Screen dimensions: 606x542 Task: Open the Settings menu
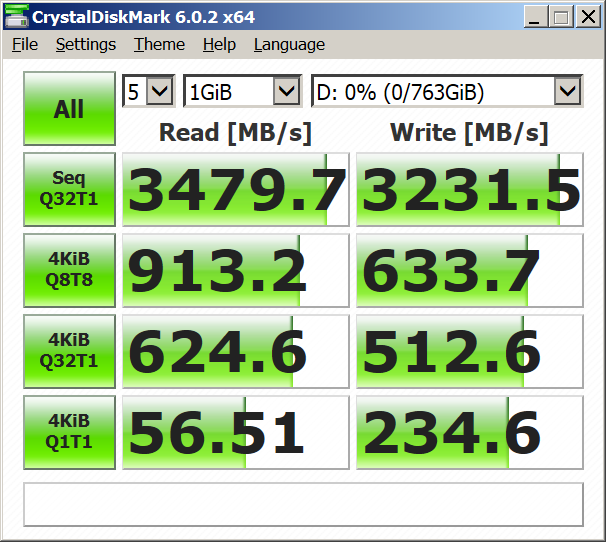pyautogui.click(x=86, y=45)
